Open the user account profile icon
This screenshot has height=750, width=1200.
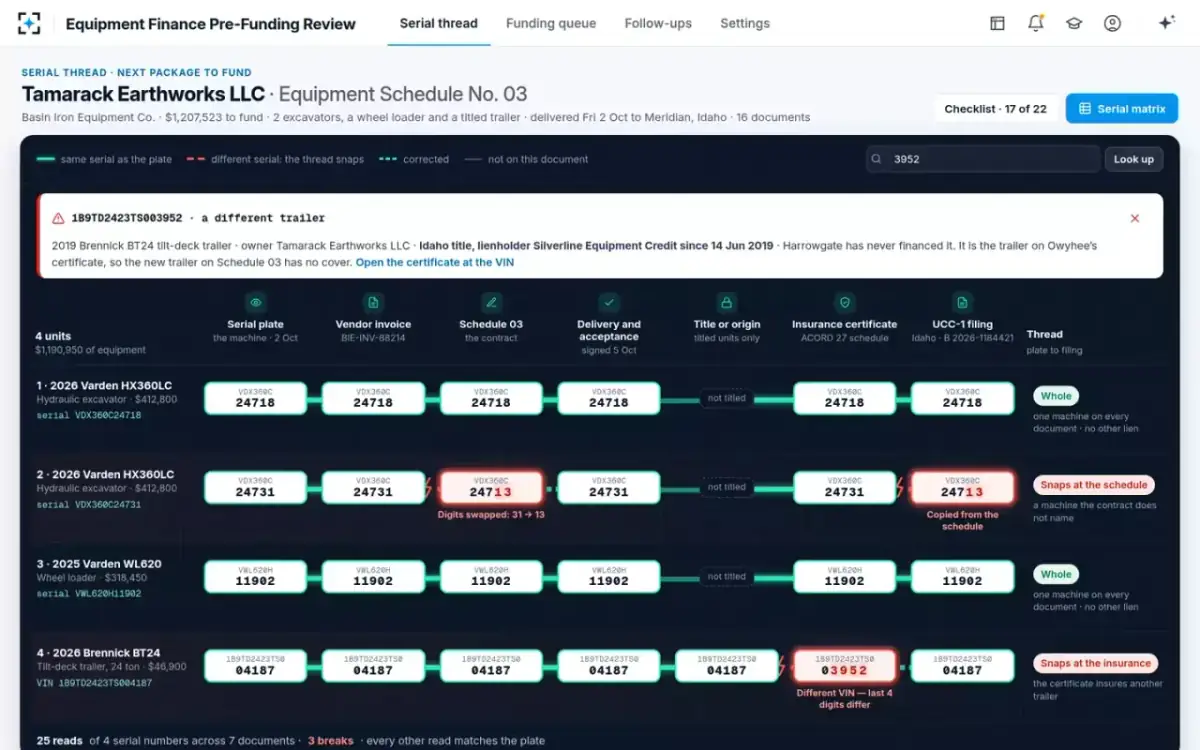pyautogui.click(x=1112, y=23)
